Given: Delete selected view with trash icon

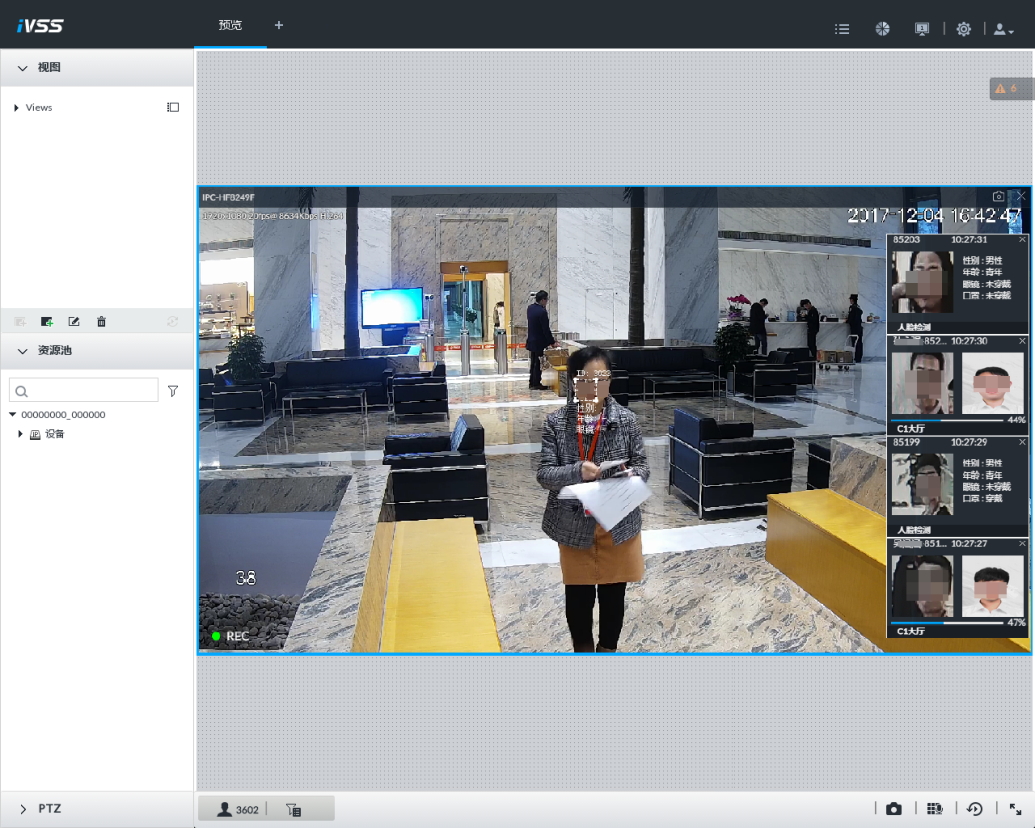Looking at the screenshot, I should click(101, 321).
